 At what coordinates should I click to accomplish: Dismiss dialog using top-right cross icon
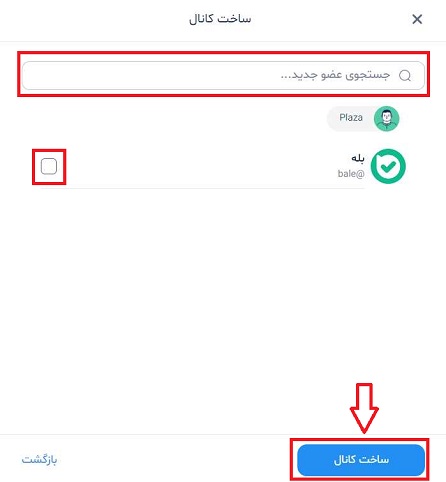pos(417,19)
